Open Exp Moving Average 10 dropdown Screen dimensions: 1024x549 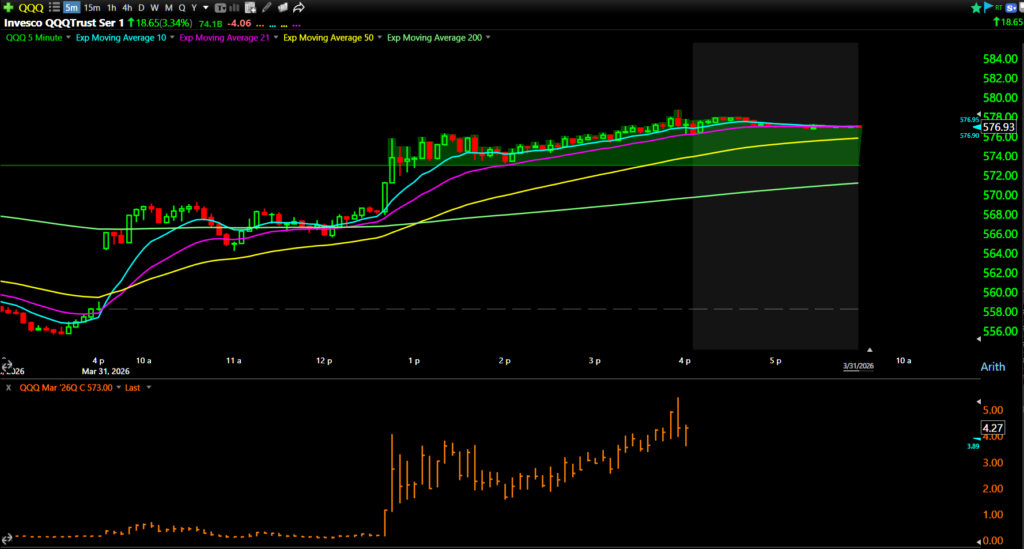pos(172,37)
